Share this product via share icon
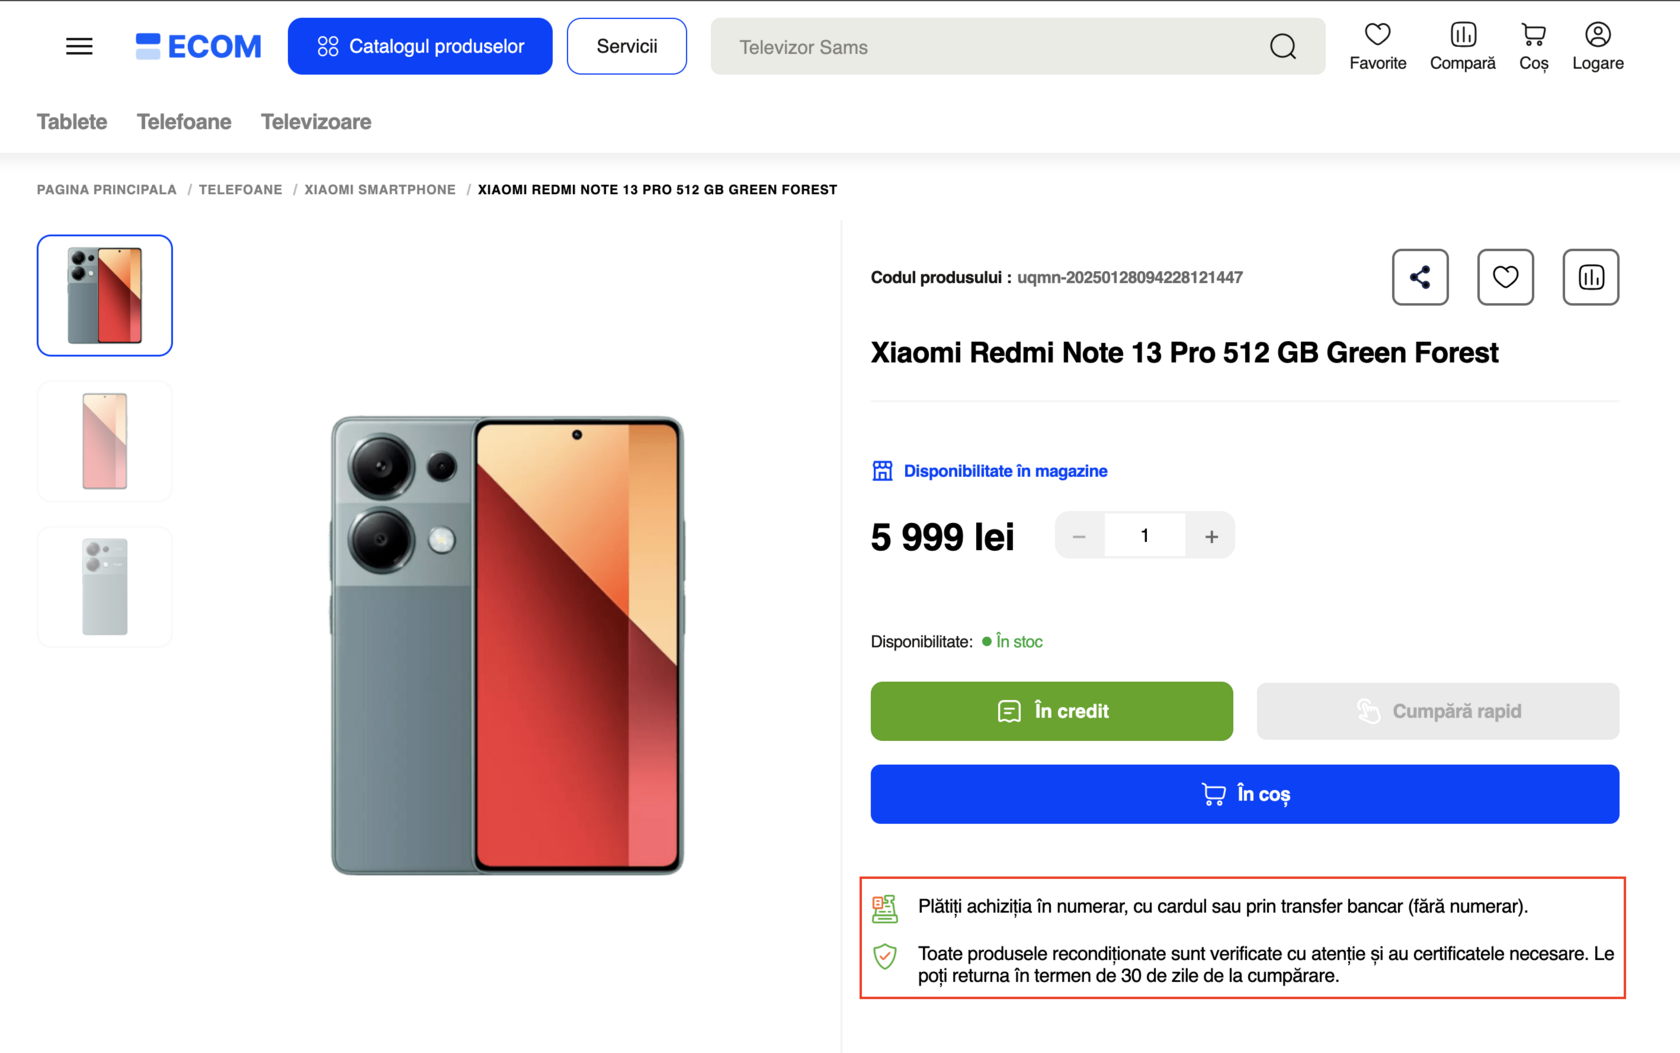 1420,277
